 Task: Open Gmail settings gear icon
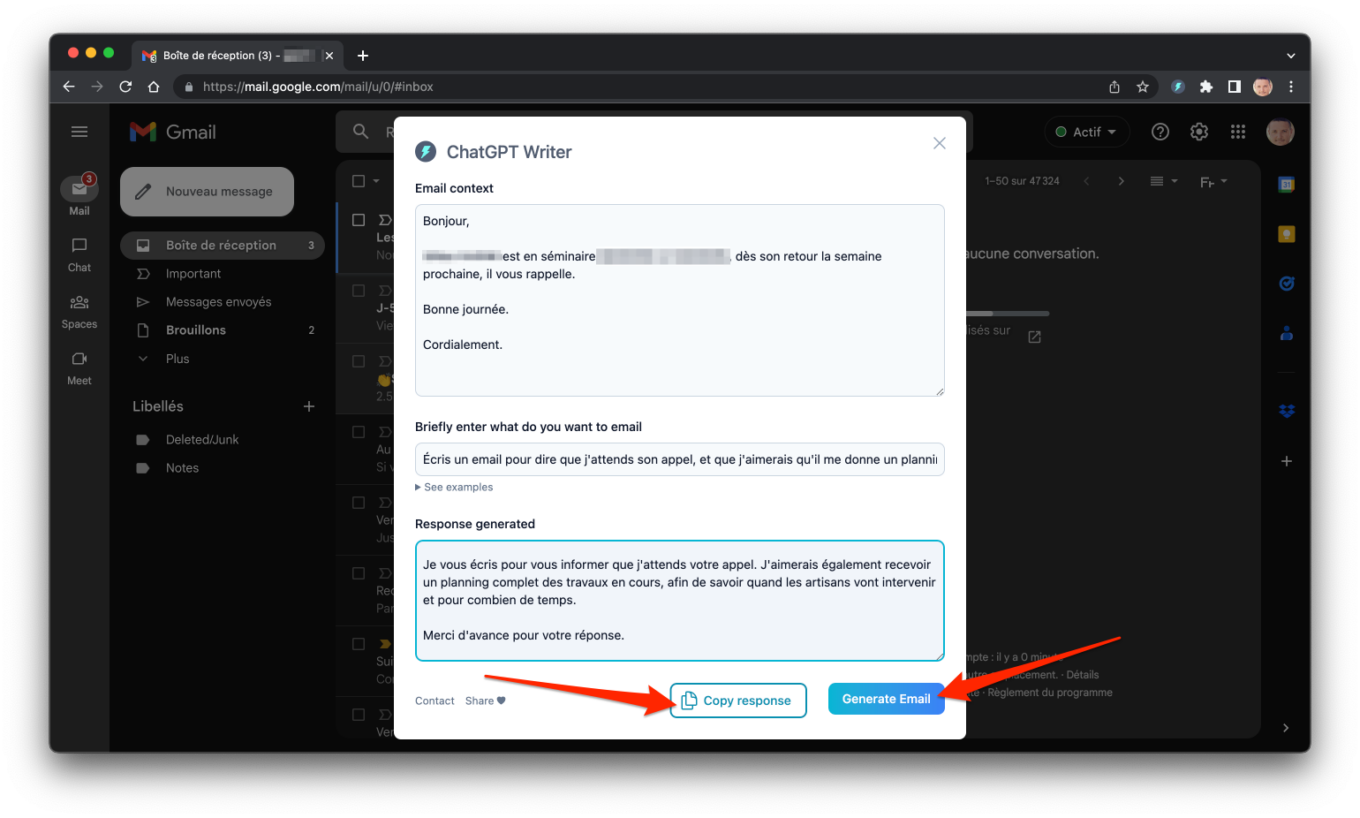[1199, 132]
